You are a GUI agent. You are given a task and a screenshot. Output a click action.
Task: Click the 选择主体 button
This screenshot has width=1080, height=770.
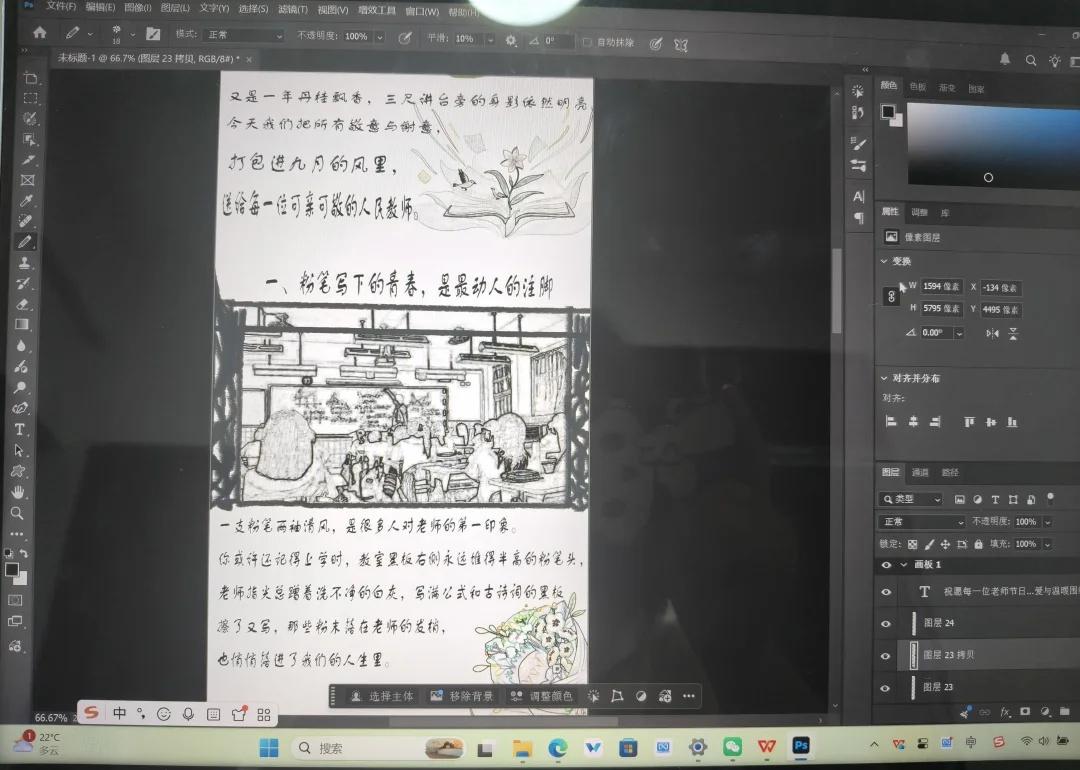[382, 696]
